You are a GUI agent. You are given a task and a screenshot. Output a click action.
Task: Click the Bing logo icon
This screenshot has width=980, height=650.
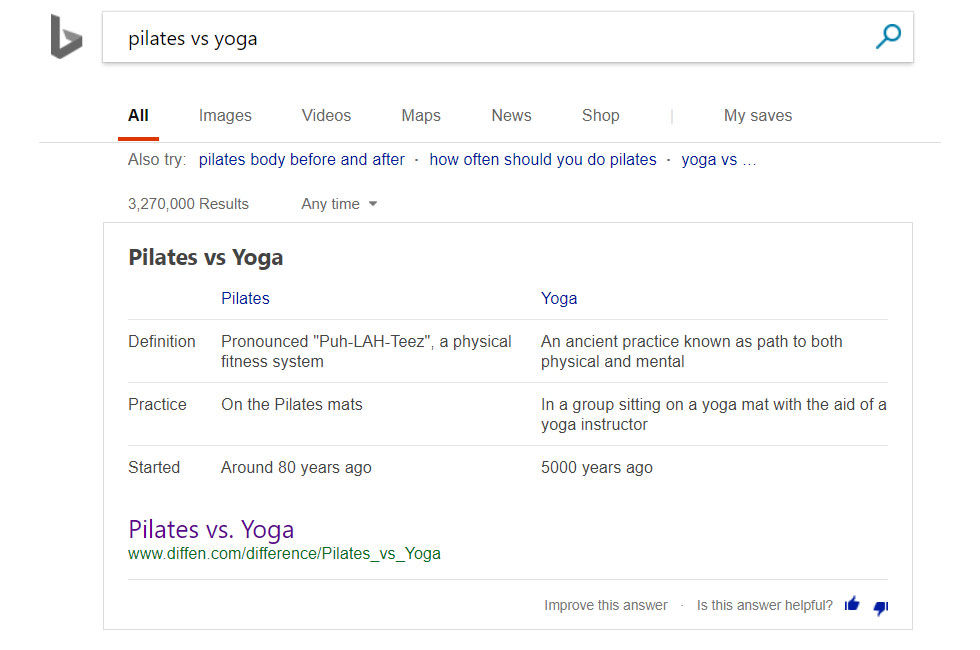[66, 37]
